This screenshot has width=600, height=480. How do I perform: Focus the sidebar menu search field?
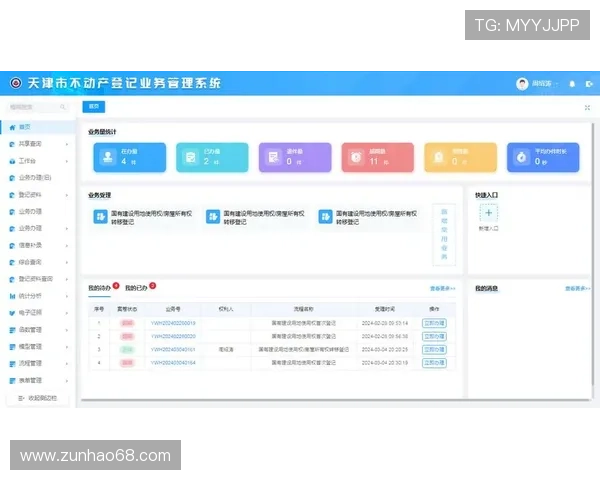38,107
